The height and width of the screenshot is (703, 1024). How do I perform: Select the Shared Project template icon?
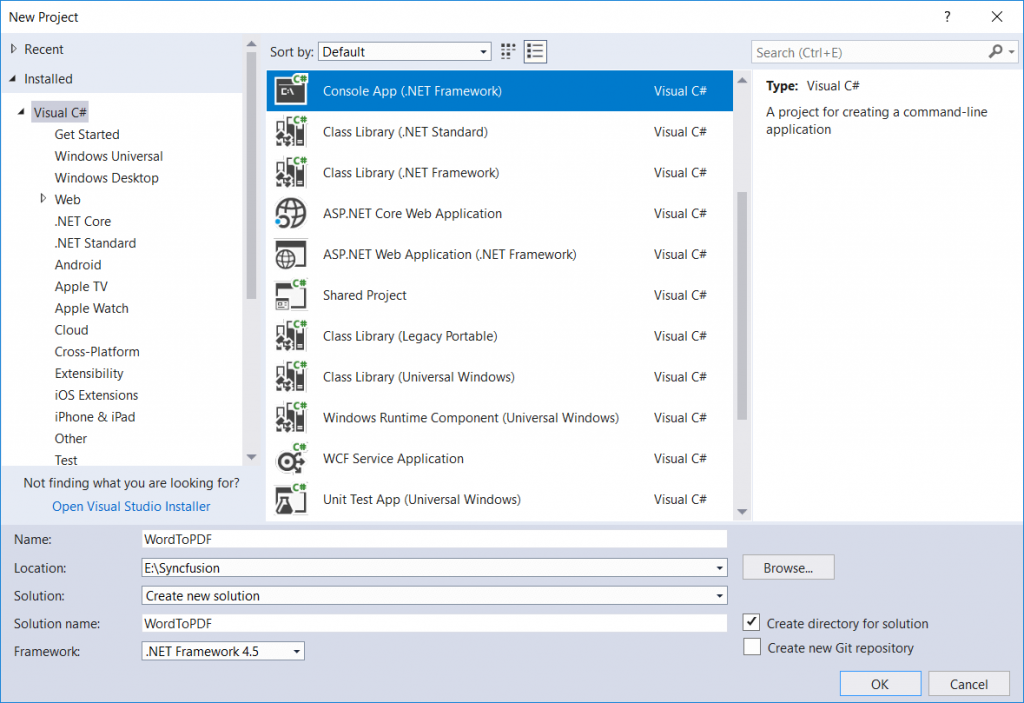(x=290, y=295)
